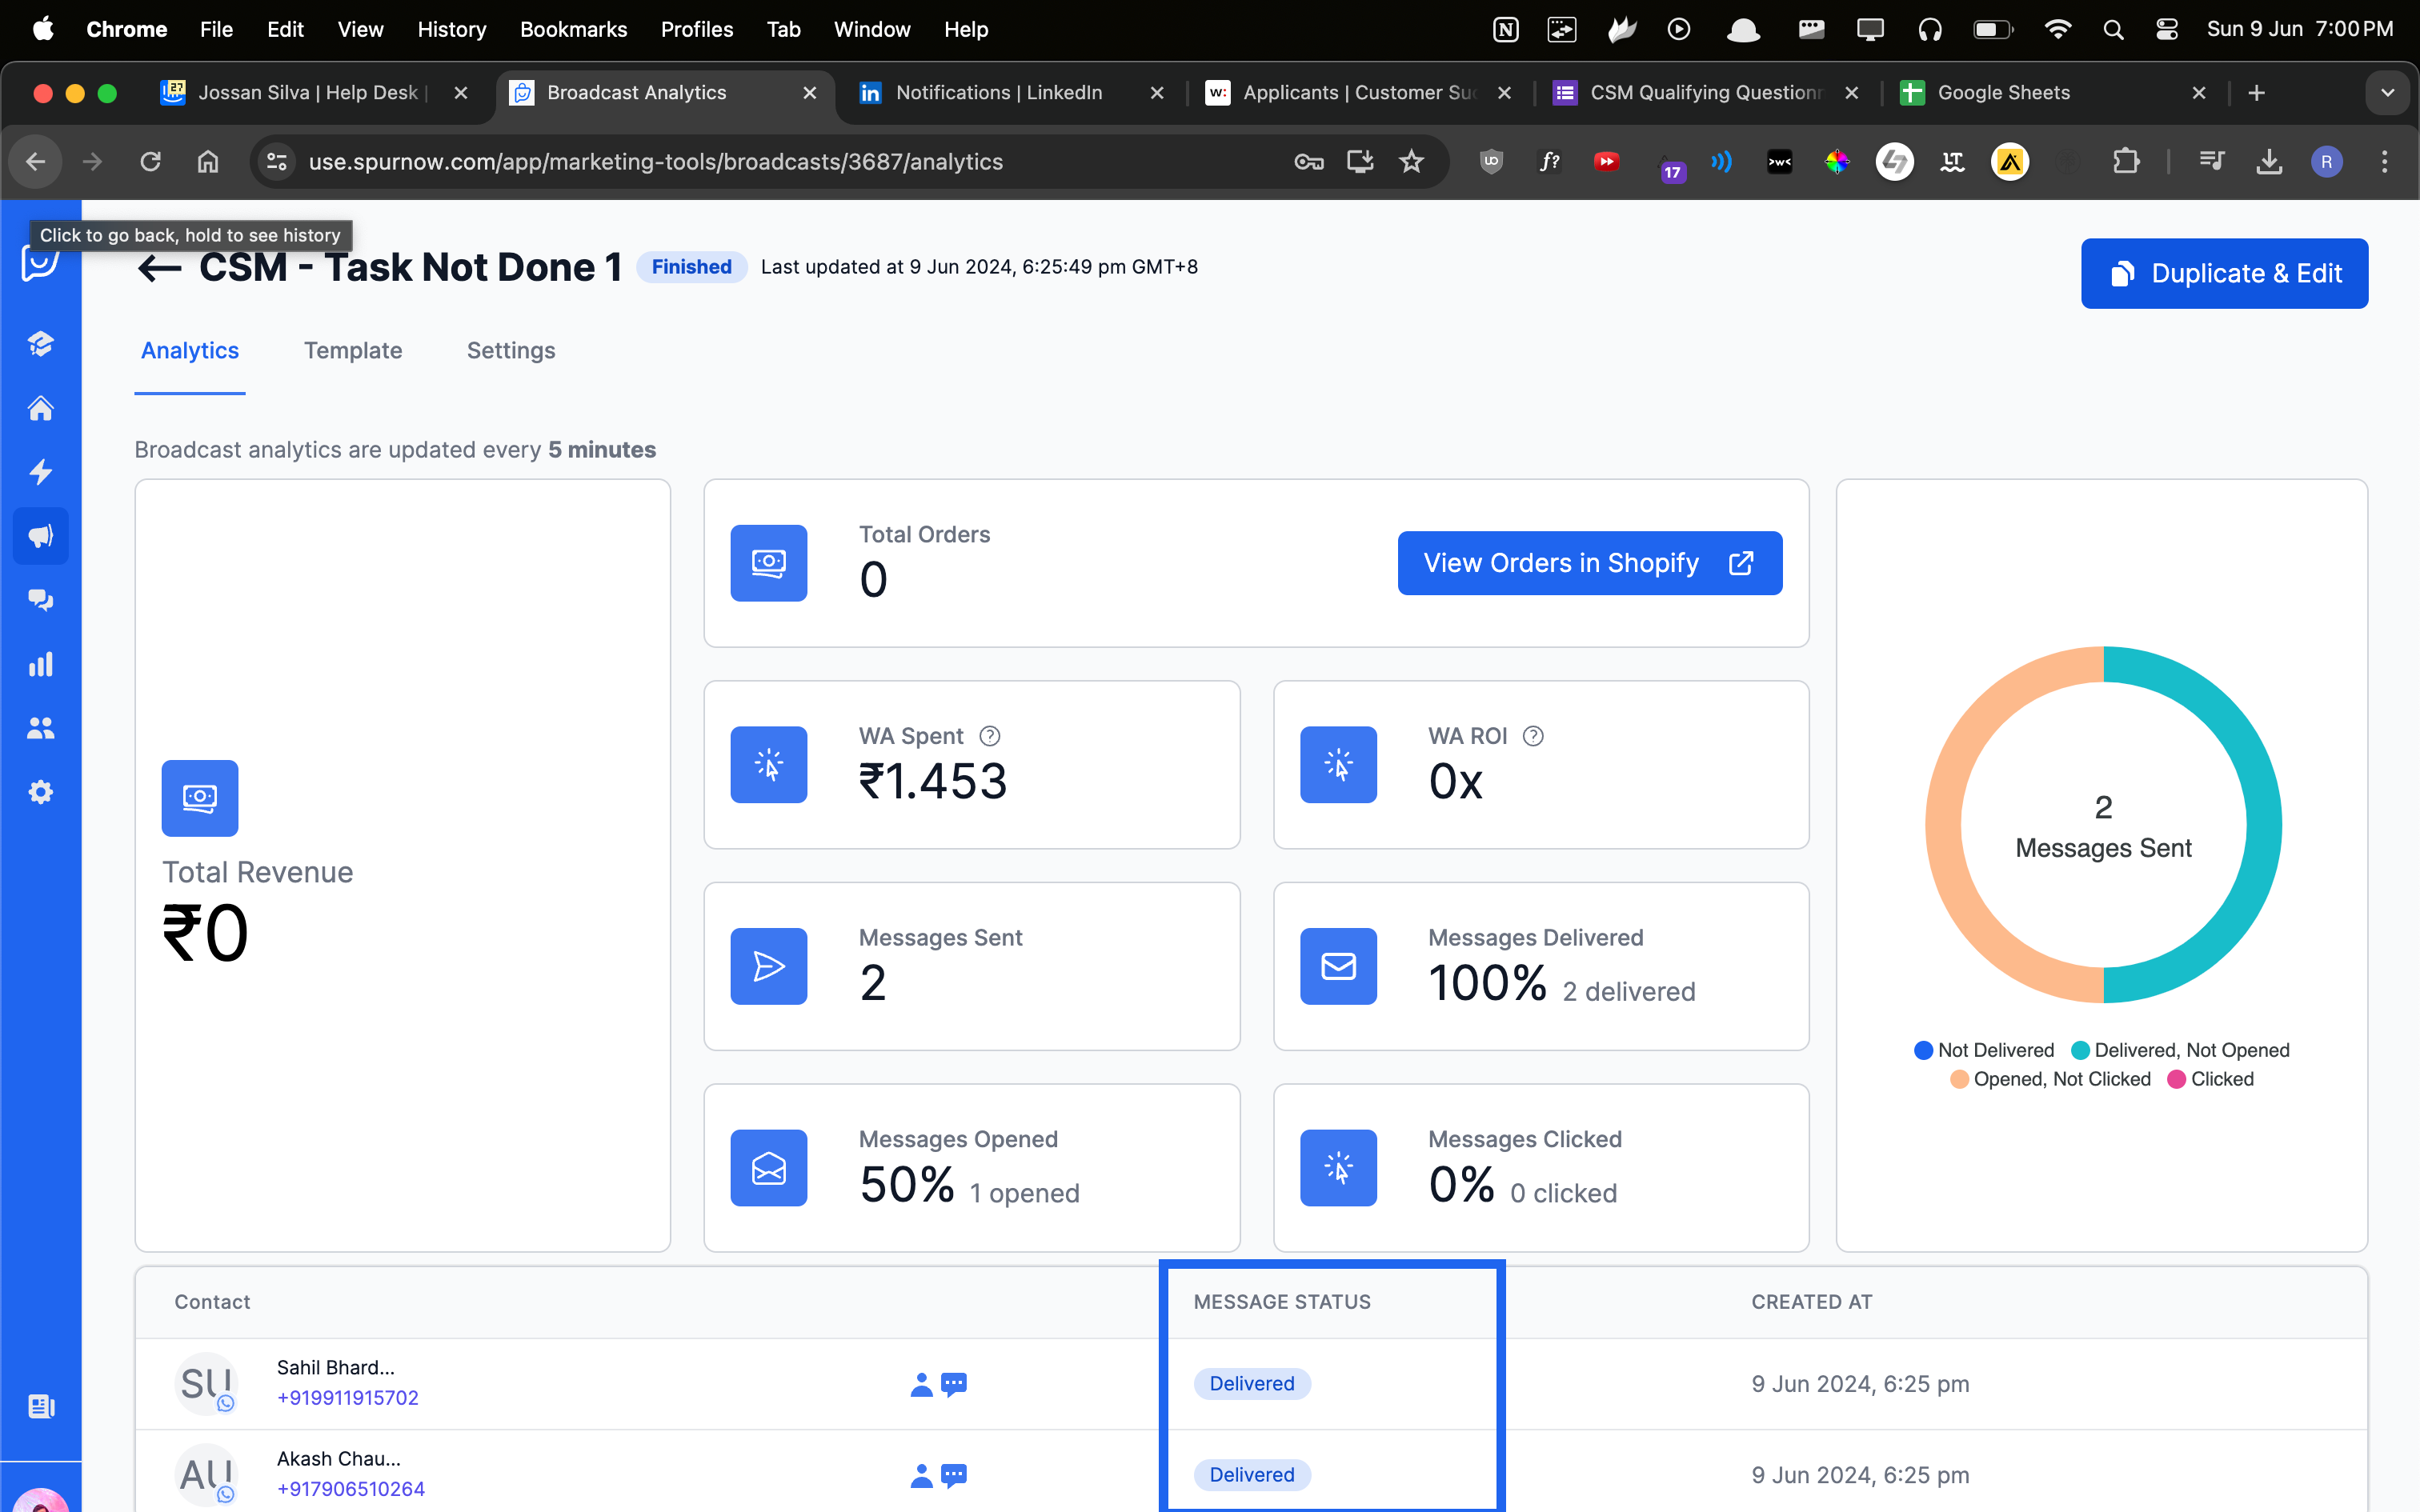The image size is (2420, 1512).
Task: Go back using the arrow beside CSM title
Action: (x=159, y=268)
